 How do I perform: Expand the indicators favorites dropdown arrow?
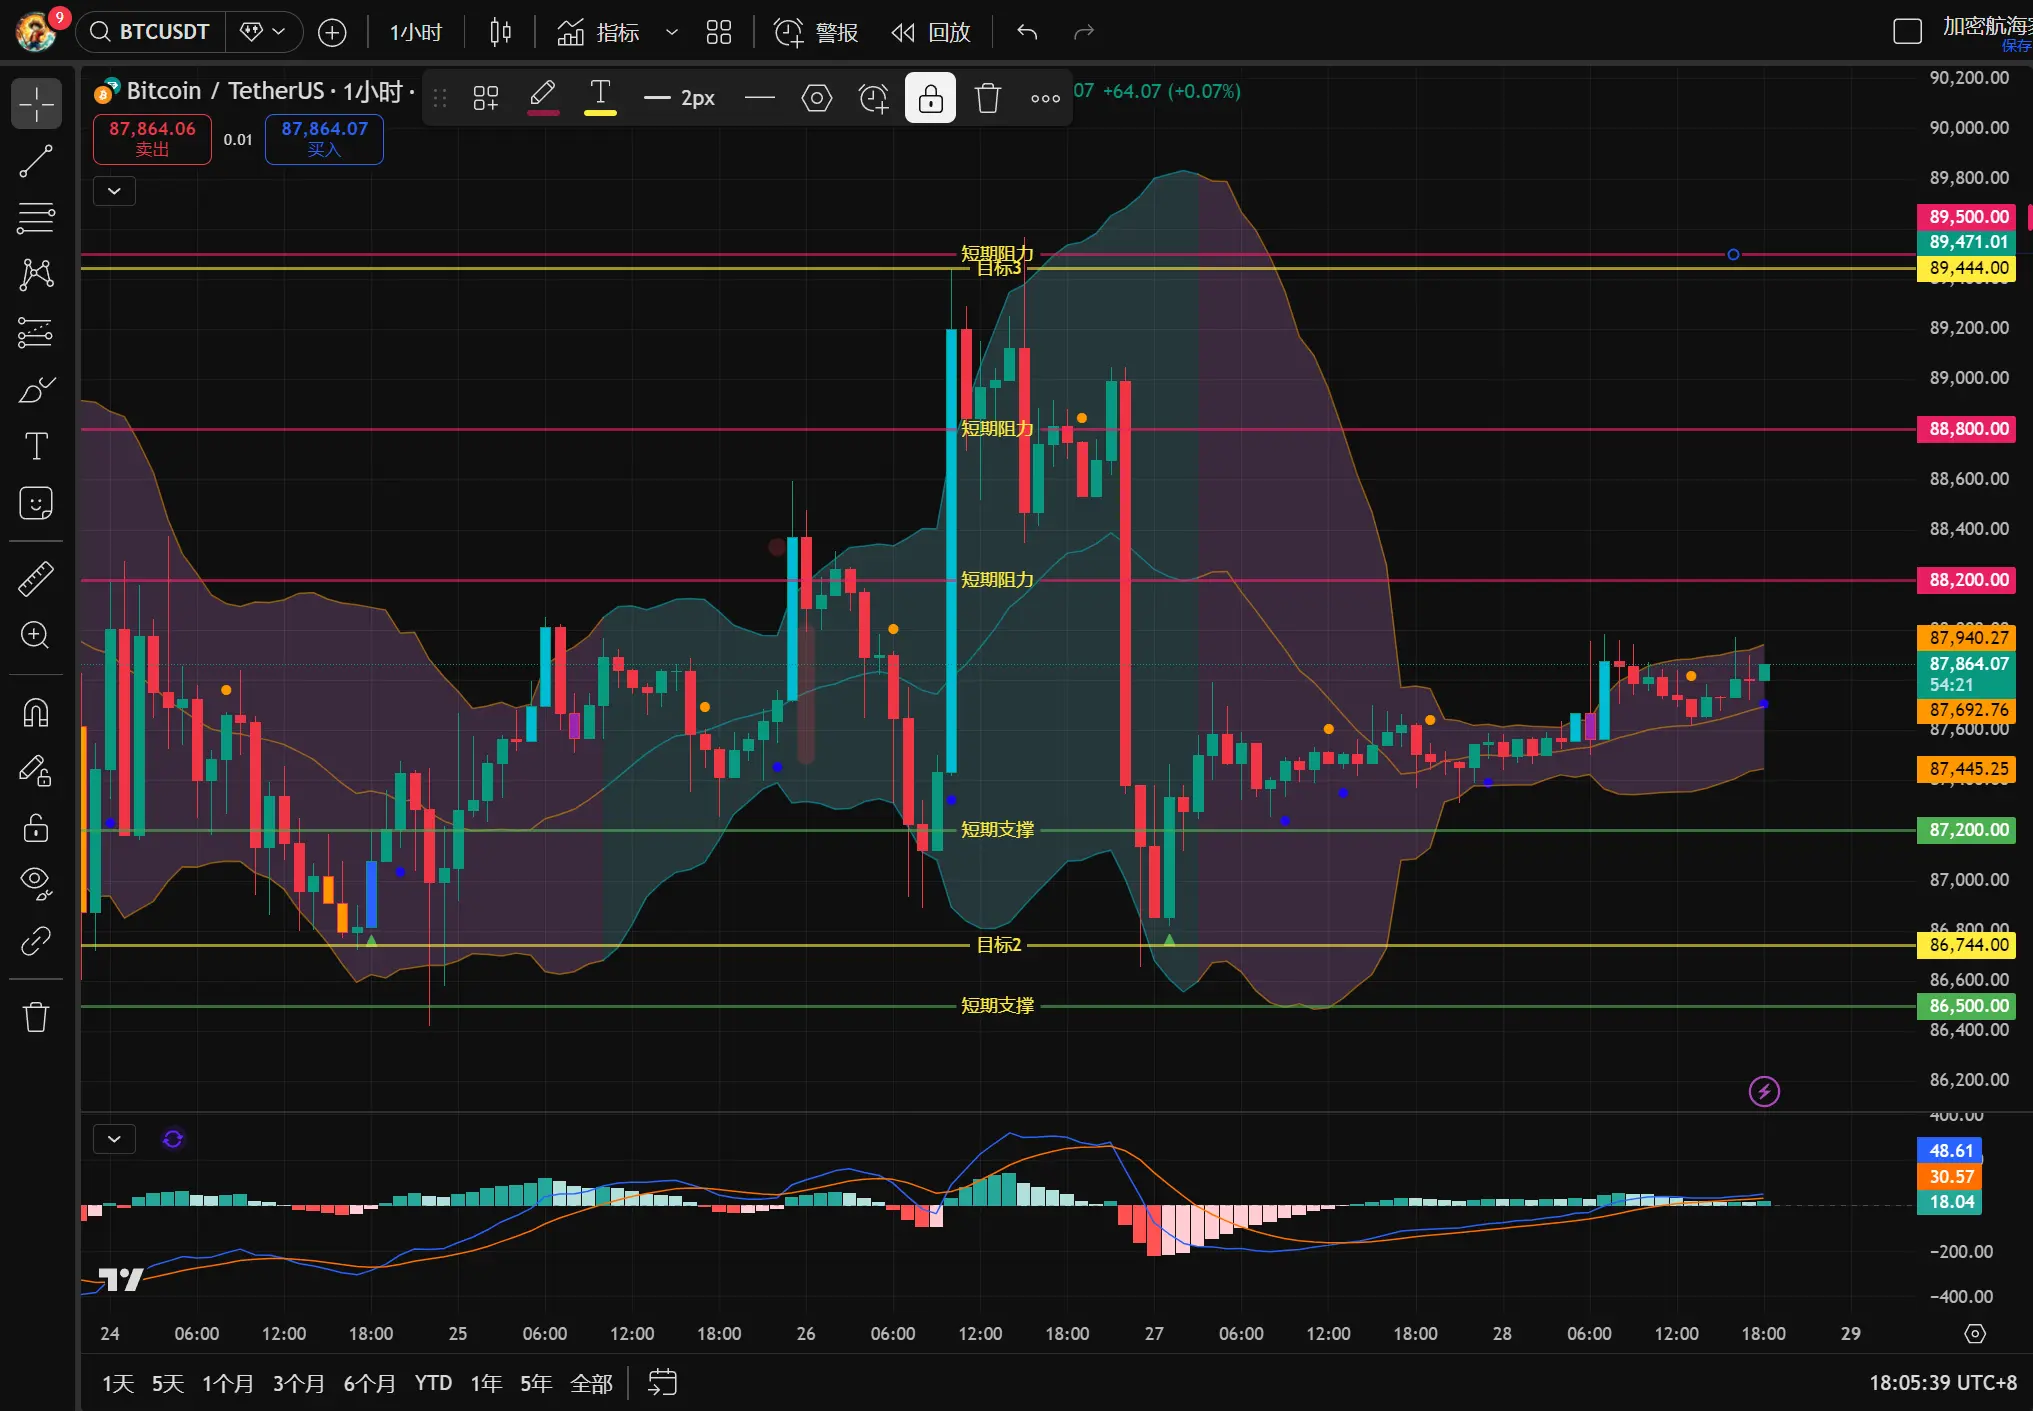672,32
